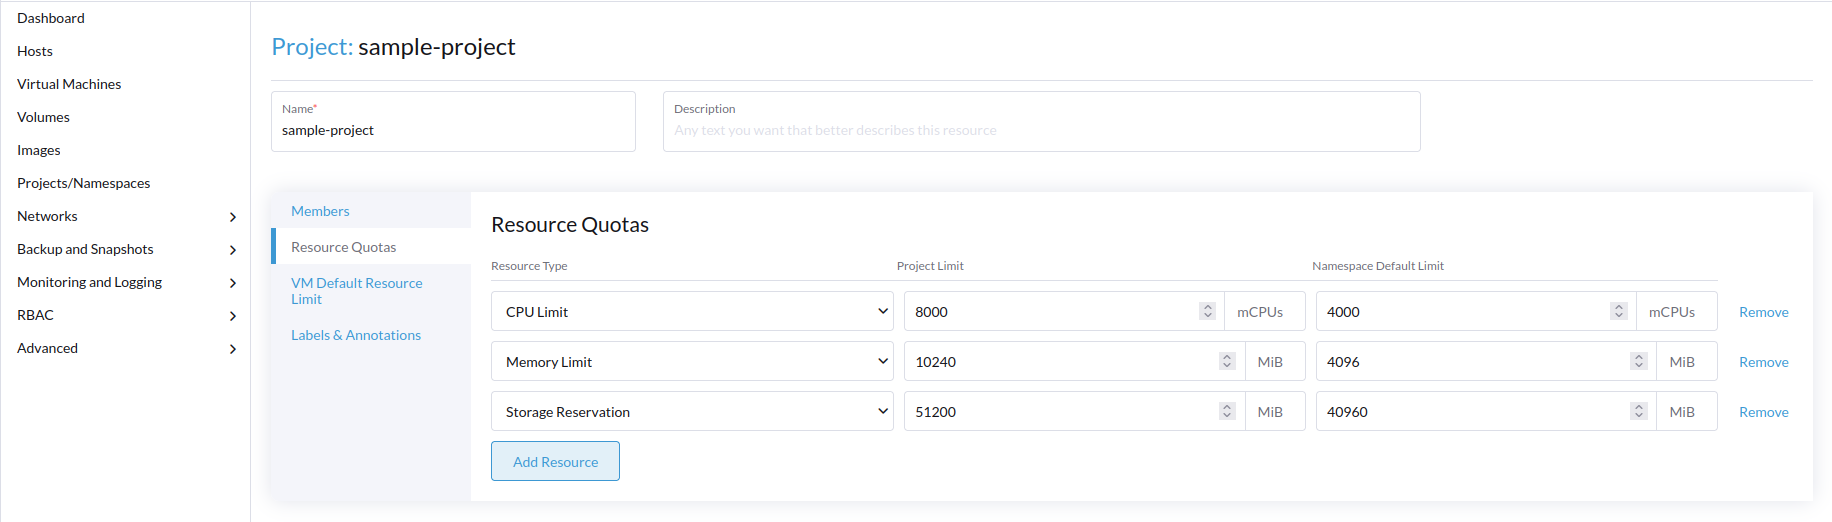Switch to the Members tab
This screenshot has width=1832, height=522.
320,211
